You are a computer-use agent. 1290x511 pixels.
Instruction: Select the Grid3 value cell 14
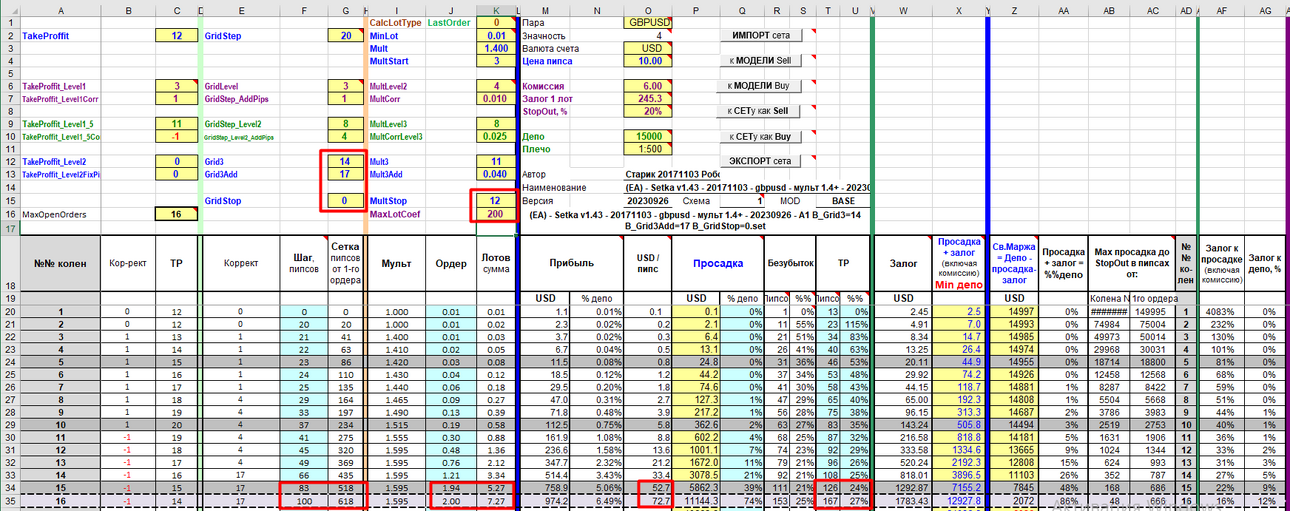[x=346, y=161]
